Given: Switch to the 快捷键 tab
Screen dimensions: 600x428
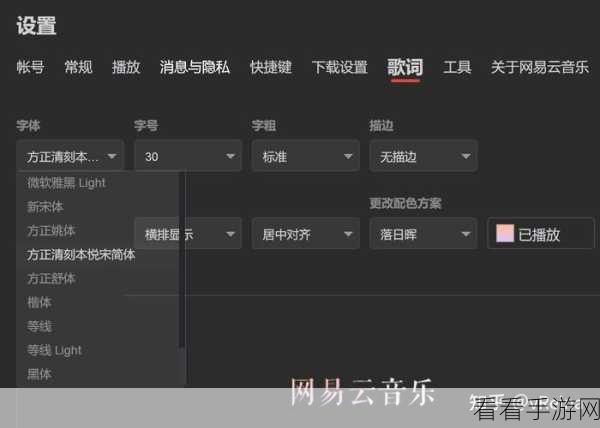Looking at the screenshot, I should (x=271, y=67).
